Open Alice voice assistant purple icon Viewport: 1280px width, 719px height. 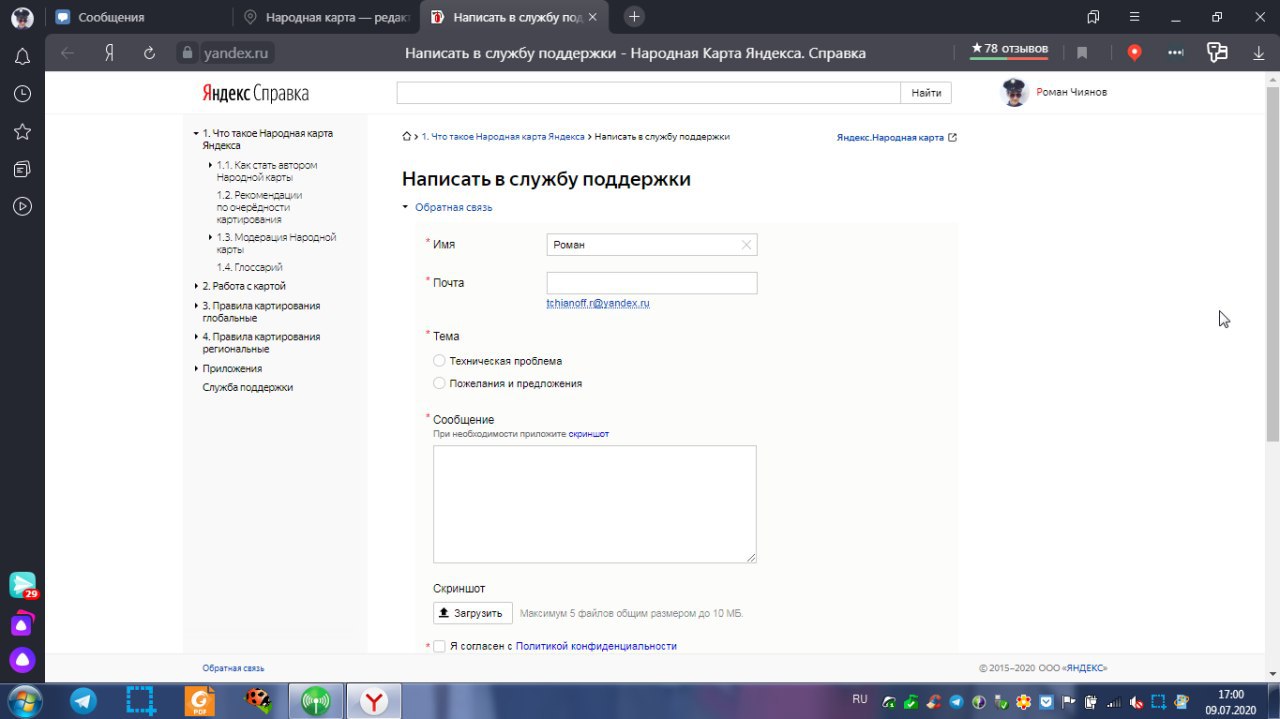pyautogui.click(x=22, y=660)
